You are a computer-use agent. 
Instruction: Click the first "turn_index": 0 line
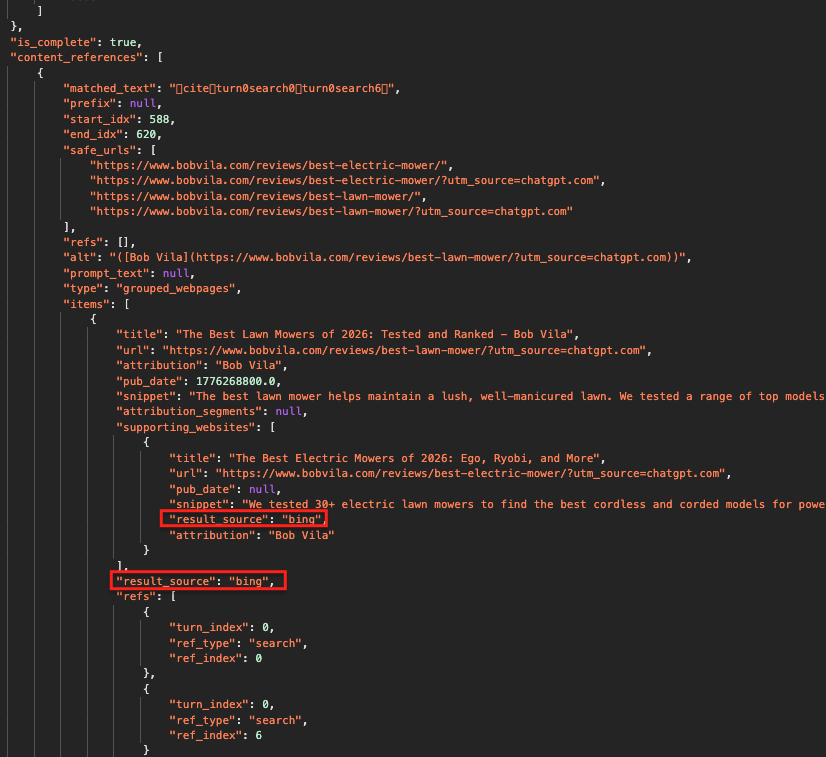point(222,628)
